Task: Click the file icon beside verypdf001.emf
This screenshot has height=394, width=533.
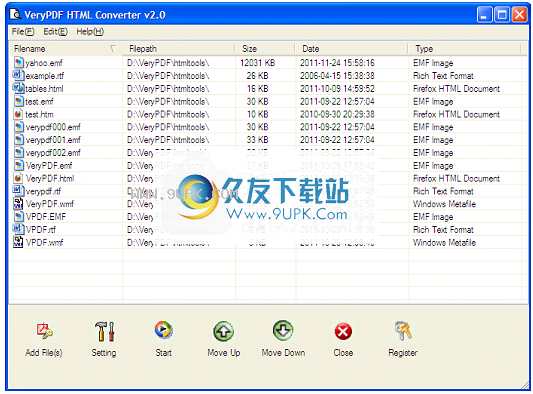Action: tap(18, 139)
